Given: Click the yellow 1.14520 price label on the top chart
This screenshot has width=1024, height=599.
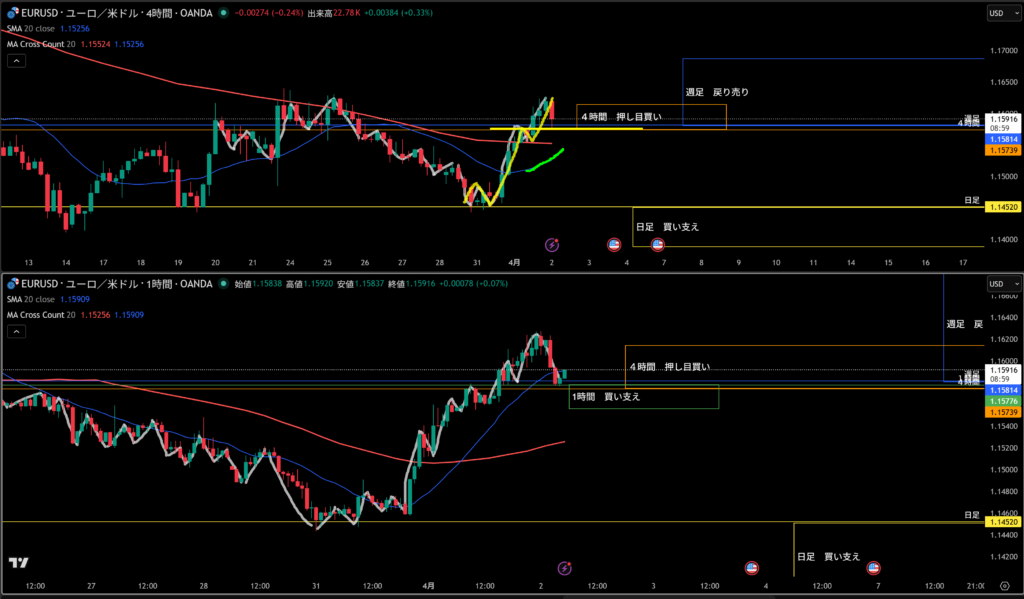Looking at the screenshot, I should point(1001,207).
